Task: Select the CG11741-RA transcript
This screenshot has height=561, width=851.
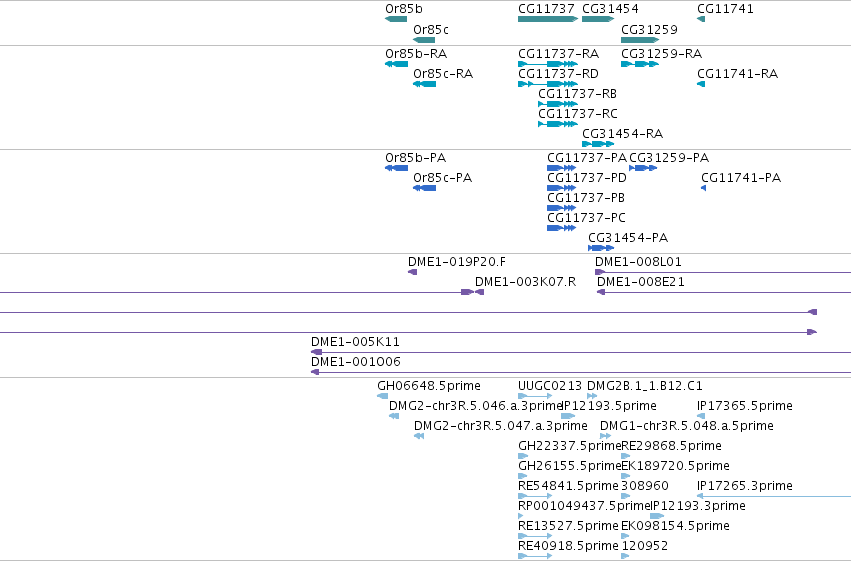Action: [x=701, y=84]
